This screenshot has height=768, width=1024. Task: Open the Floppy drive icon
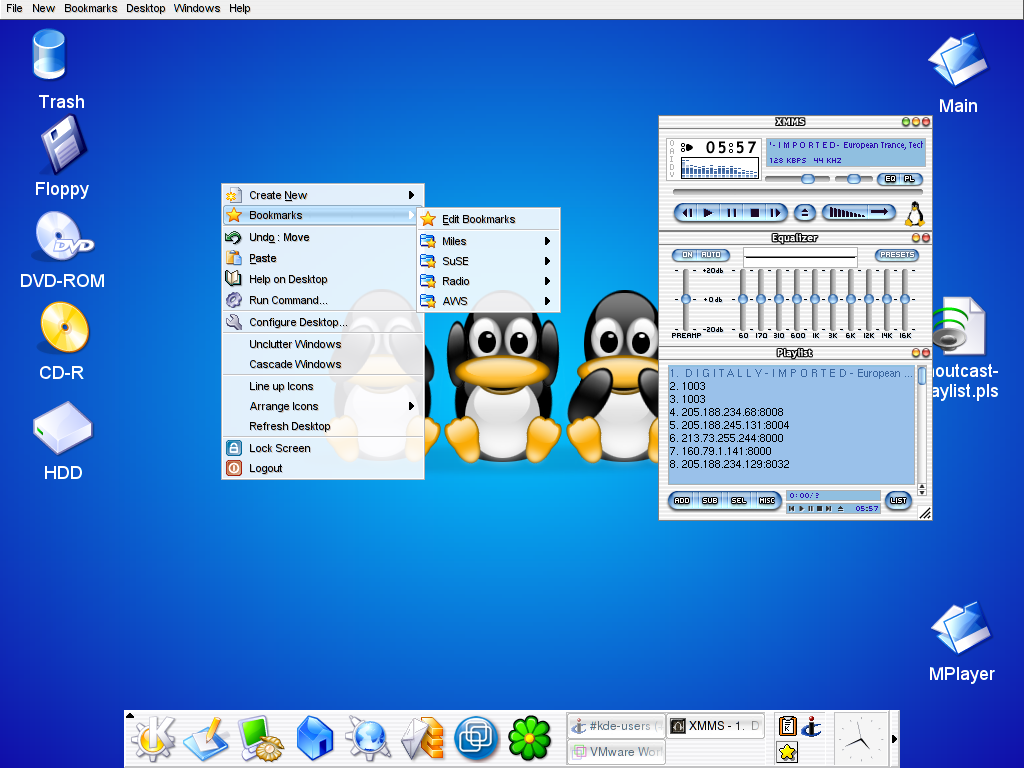click(x=63, y=144)
